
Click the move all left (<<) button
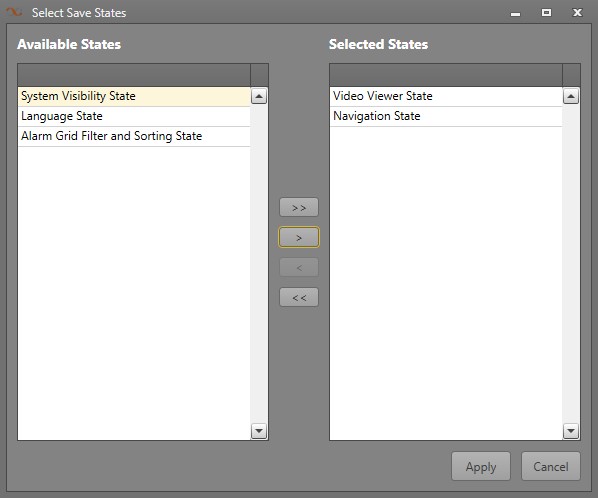point(299,297)
